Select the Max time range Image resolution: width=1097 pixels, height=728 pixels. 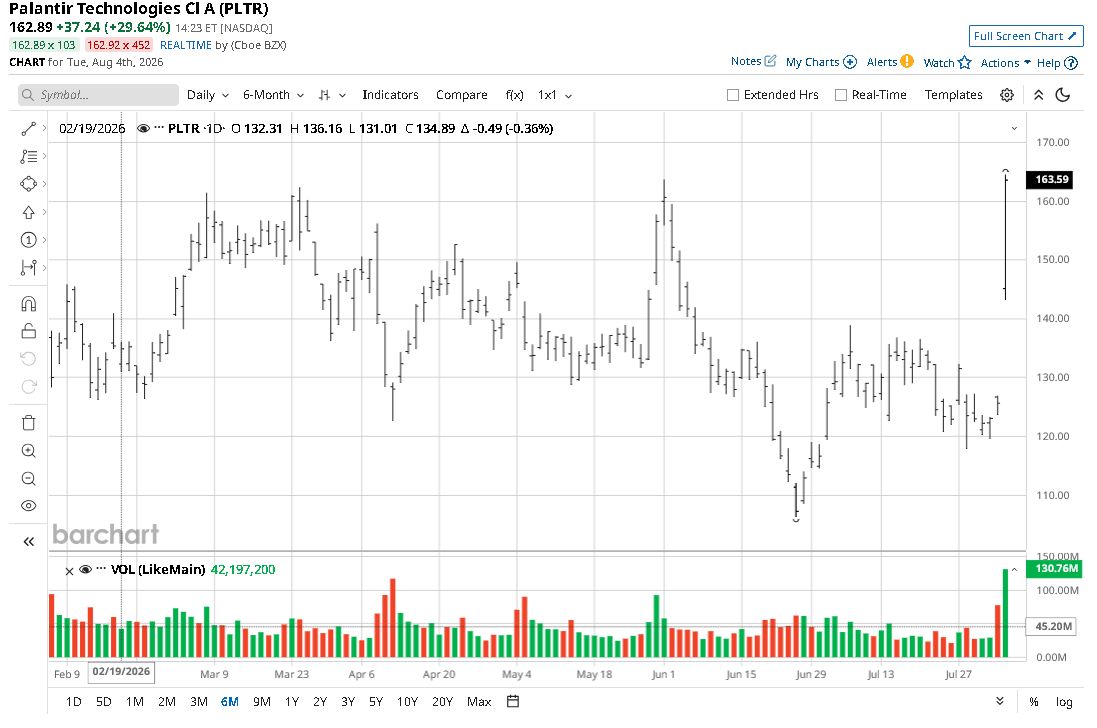[x=479, y=701]
